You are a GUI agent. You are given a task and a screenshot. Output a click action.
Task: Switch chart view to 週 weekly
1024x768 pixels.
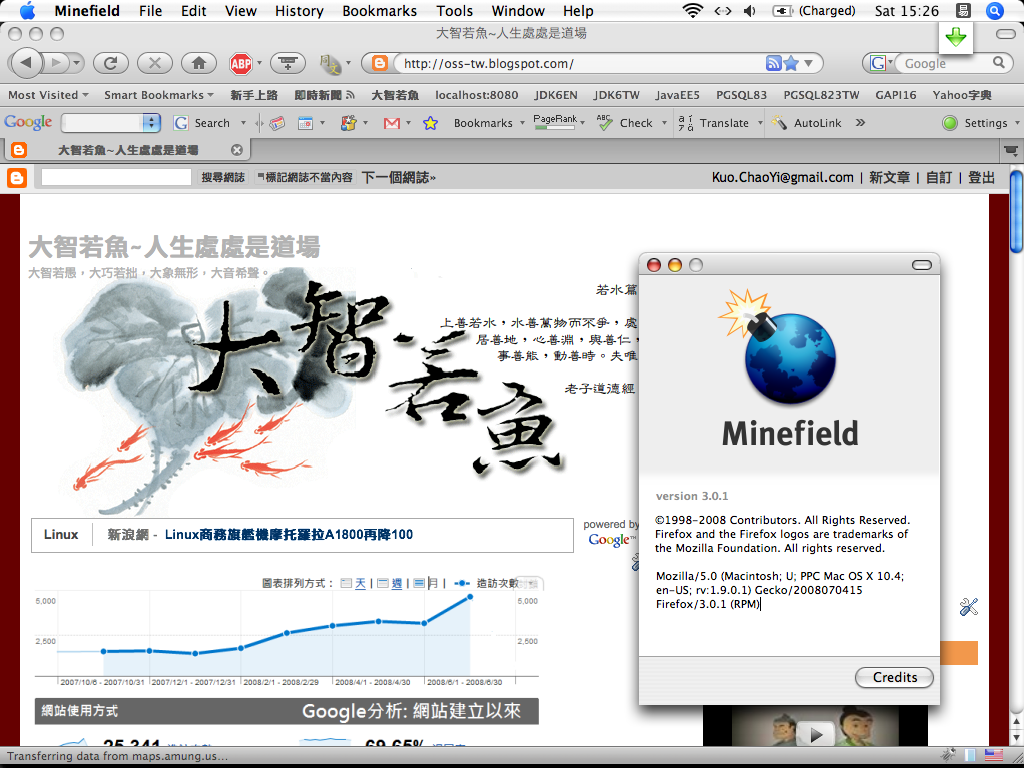click(x=396, y=583)
